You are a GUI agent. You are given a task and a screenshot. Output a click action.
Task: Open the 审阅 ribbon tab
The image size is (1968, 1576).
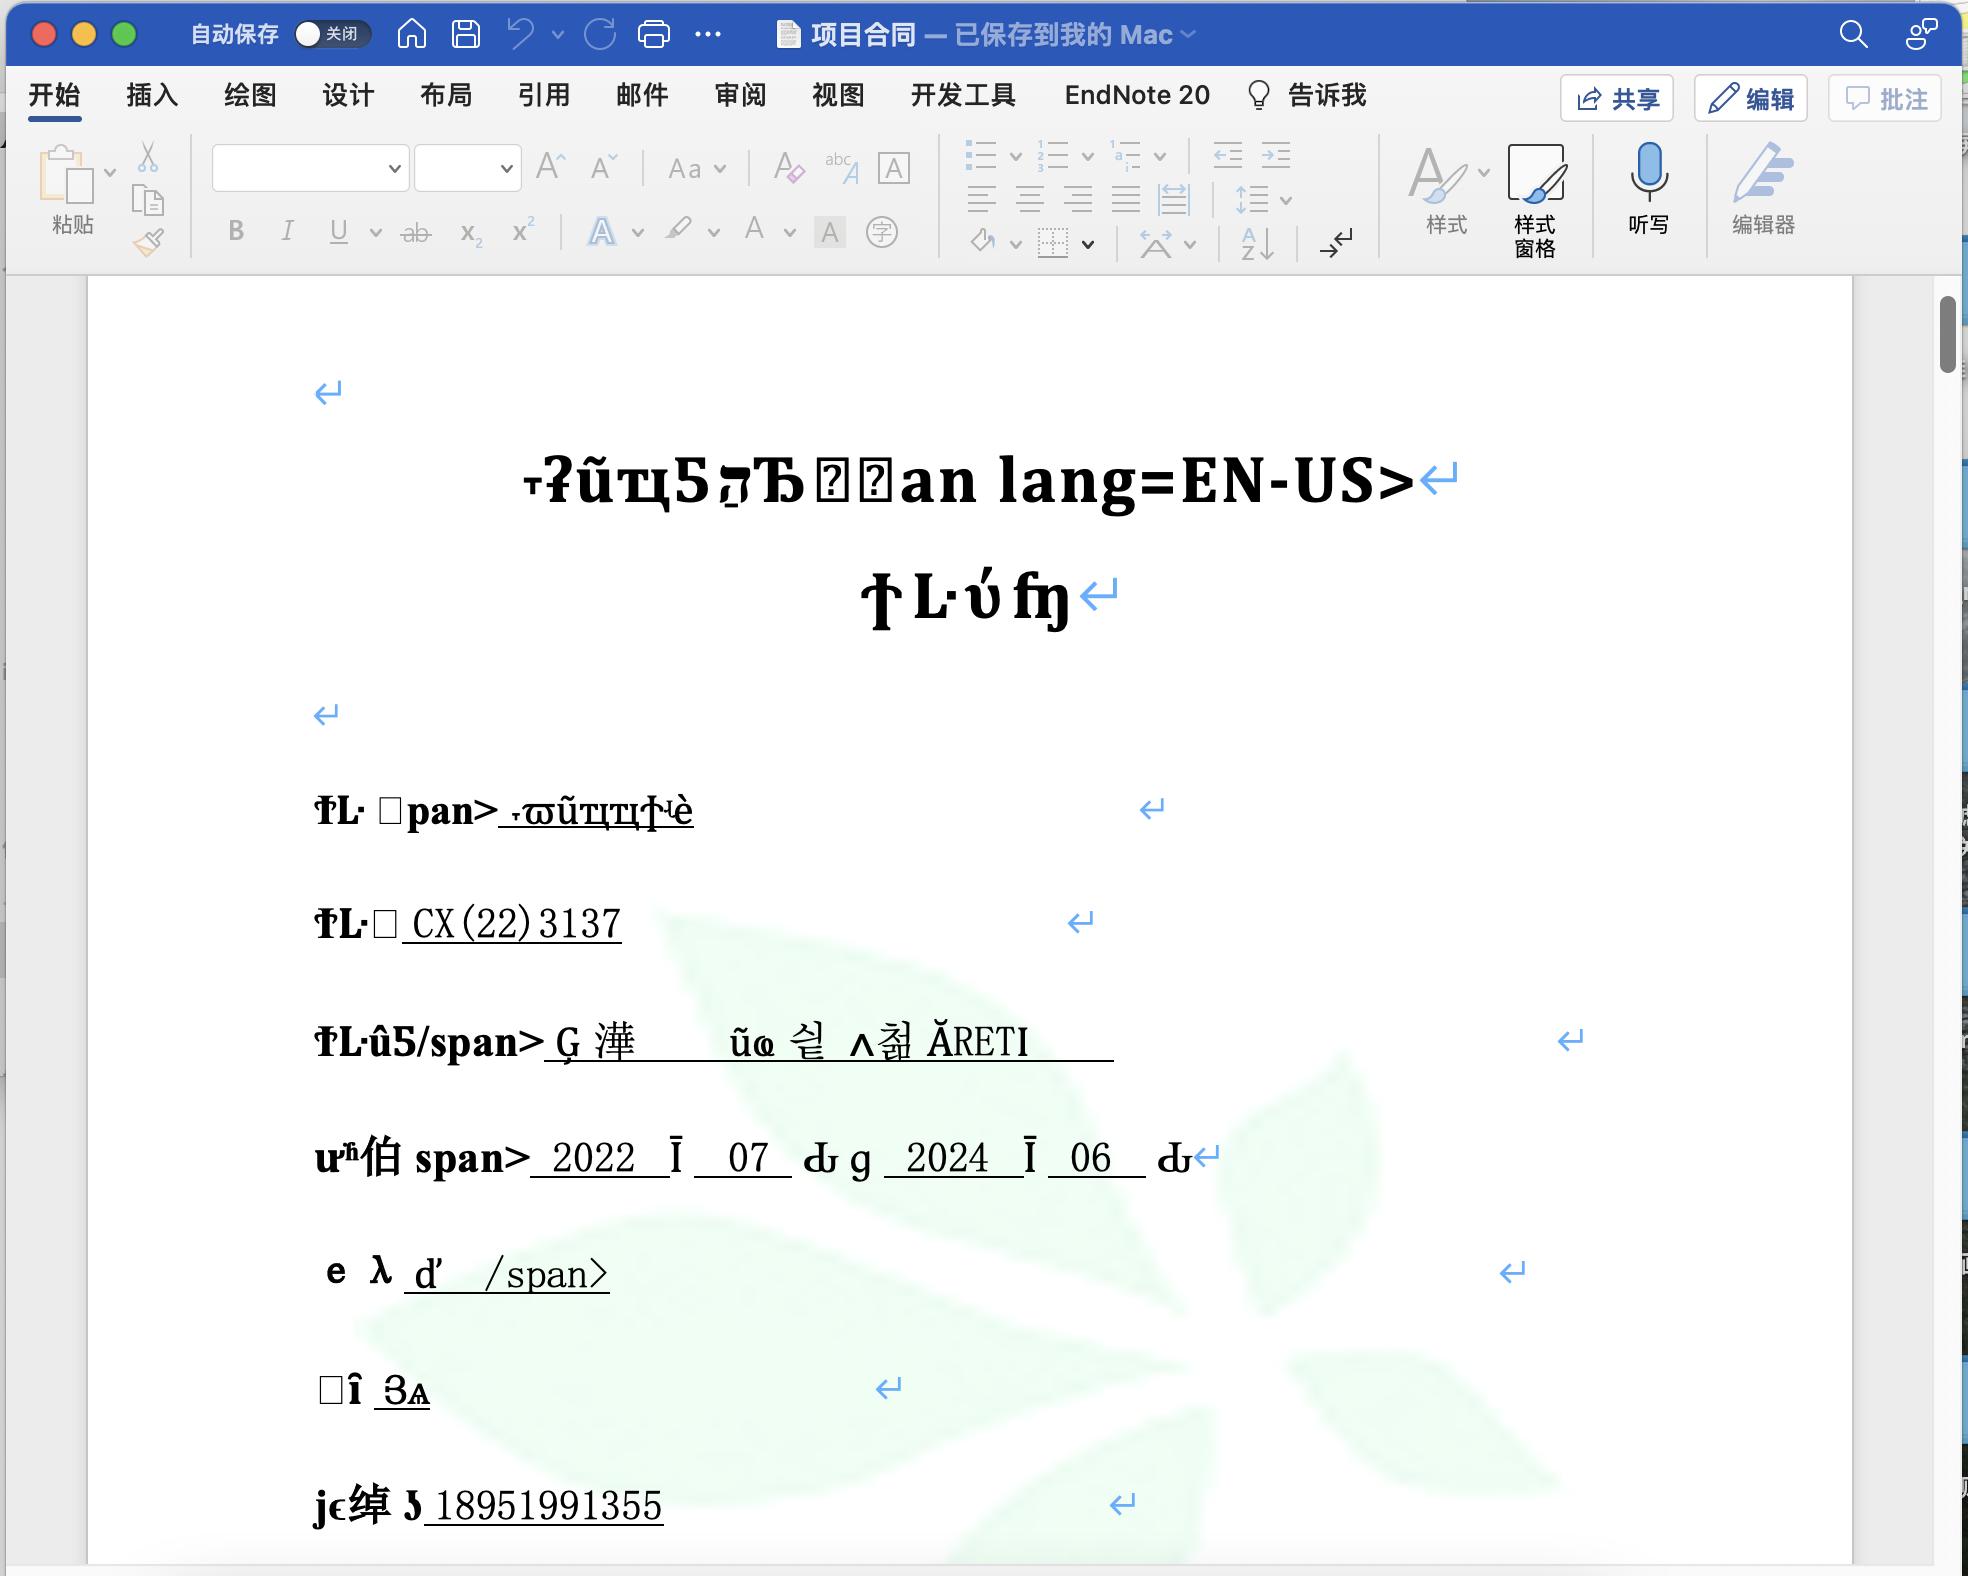pyautogui.click(x=740, y=96)
